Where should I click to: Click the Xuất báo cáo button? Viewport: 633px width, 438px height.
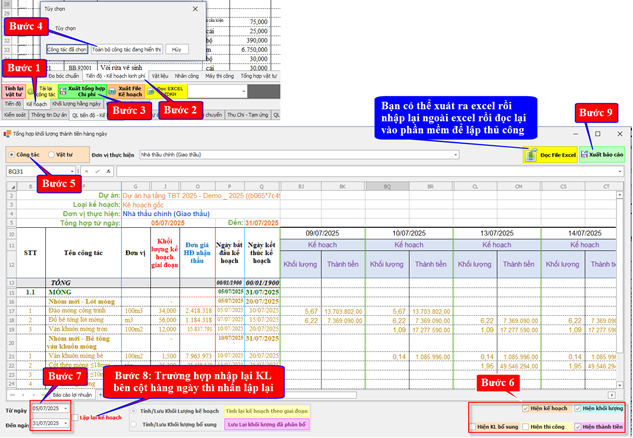point(602,155)
